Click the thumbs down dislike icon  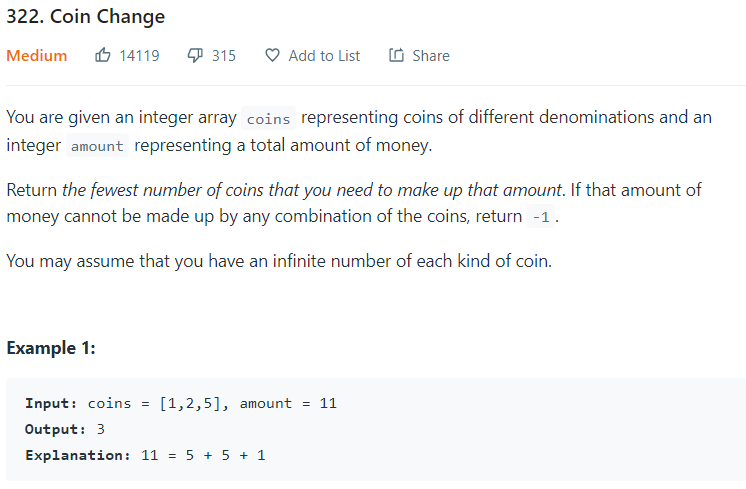tap(195, 55)
